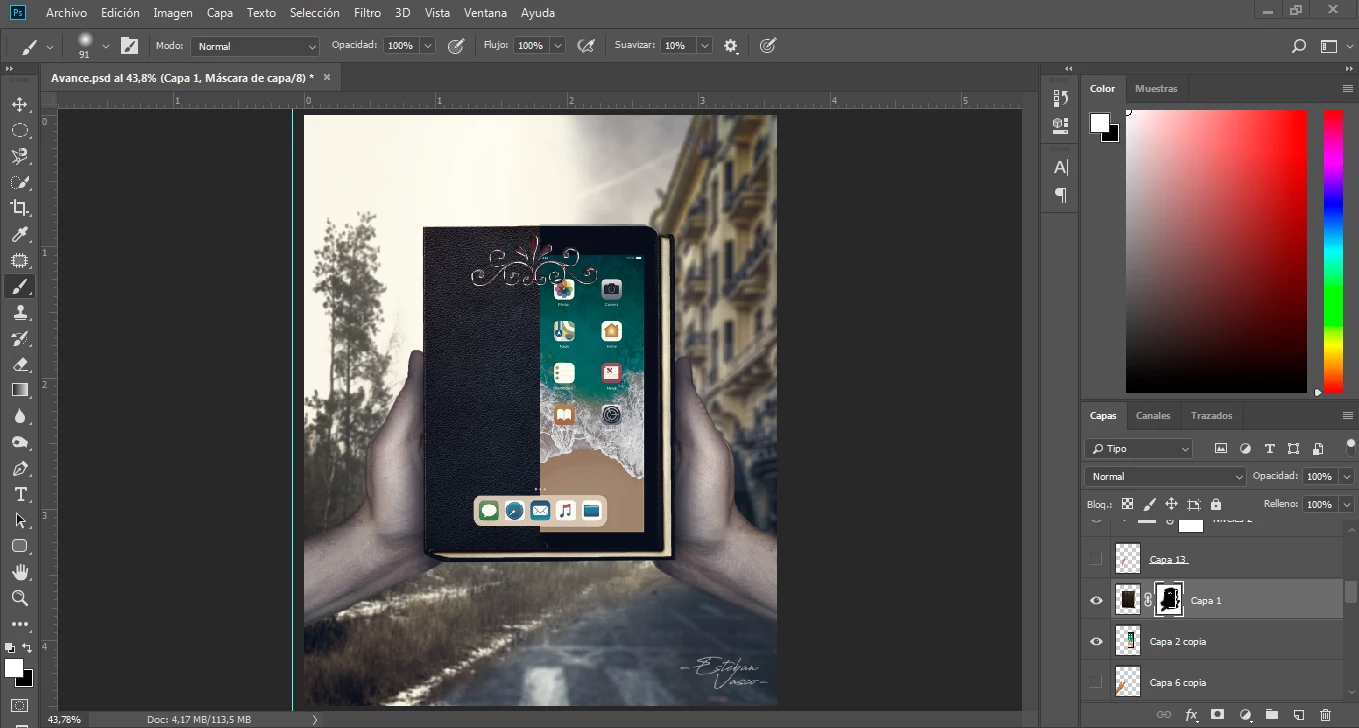Open the Character panel from the right sidebar
The image size is (1359, 728).
(x=1059, y=167)
